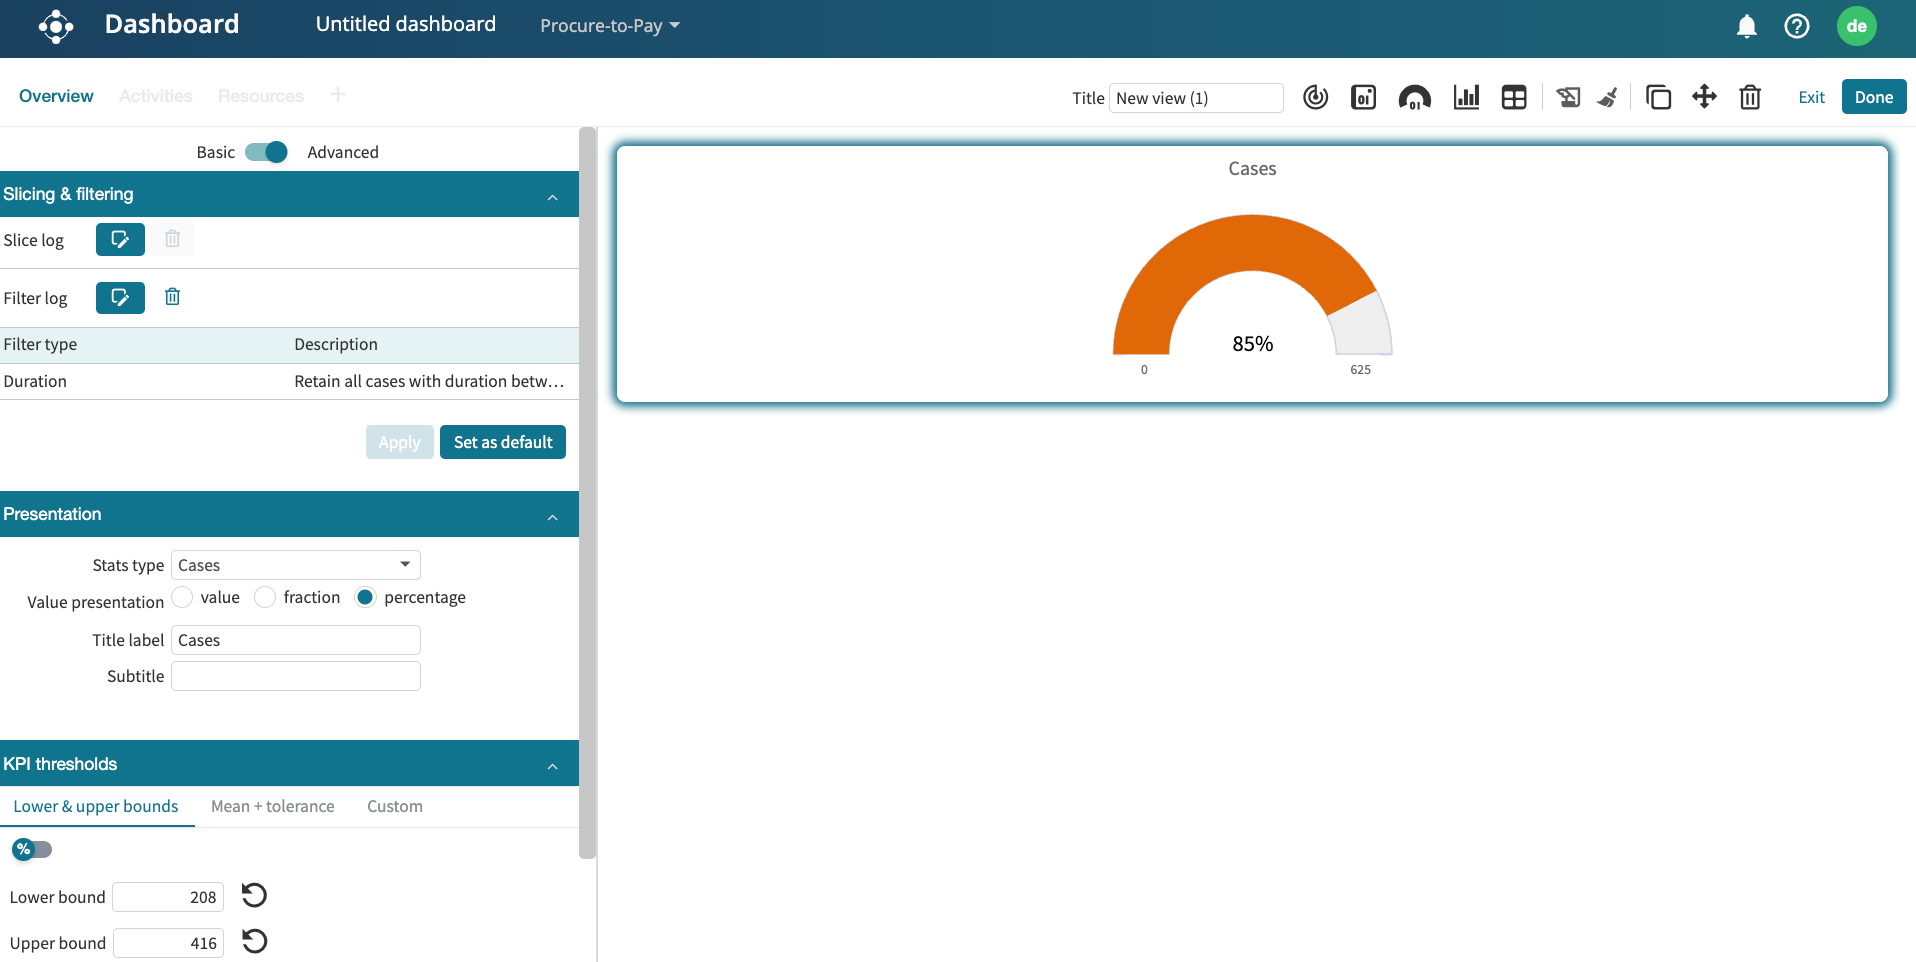The image size is (1916, 962).
Task: Click Set as default button
Action: click(x=502, y=442)
